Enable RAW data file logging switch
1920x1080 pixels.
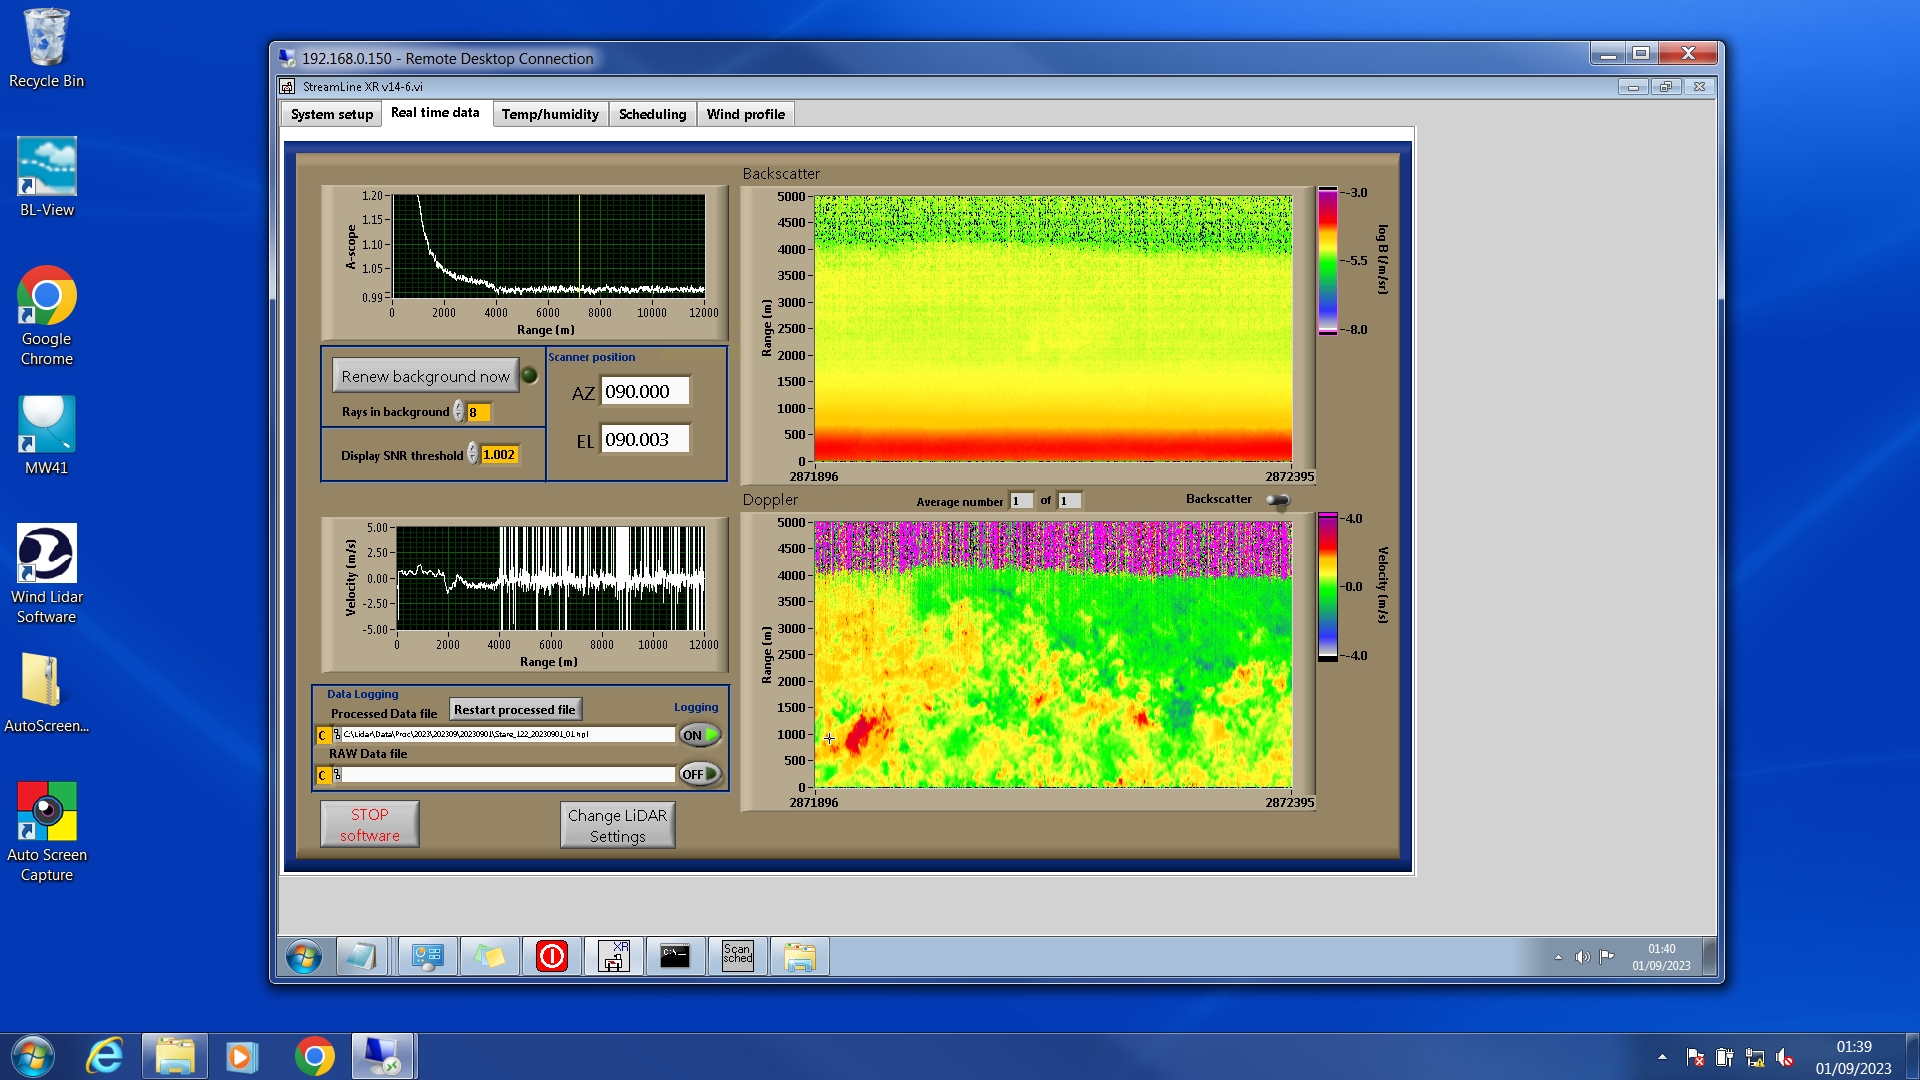pyautogui.click(x=700, y=774)
